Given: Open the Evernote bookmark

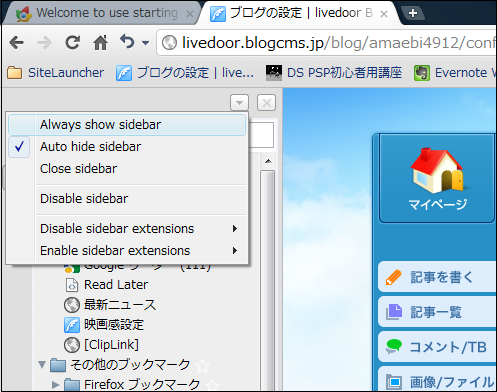Looking at the screenshot, I should click(x=455, y=73).
